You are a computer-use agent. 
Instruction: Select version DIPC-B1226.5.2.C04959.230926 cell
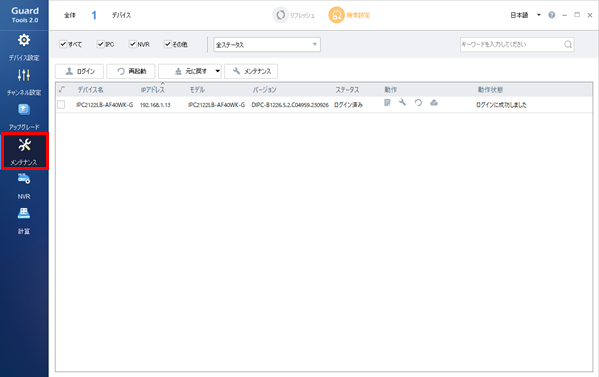[x=290, y=105]
